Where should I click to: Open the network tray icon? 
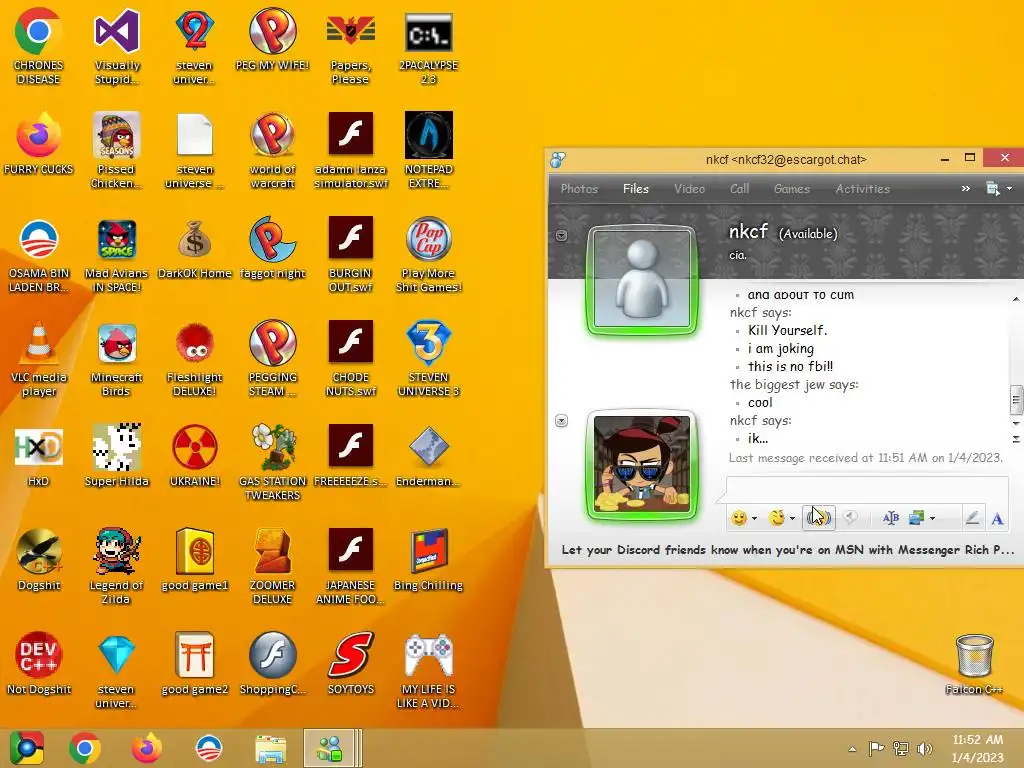901,748
